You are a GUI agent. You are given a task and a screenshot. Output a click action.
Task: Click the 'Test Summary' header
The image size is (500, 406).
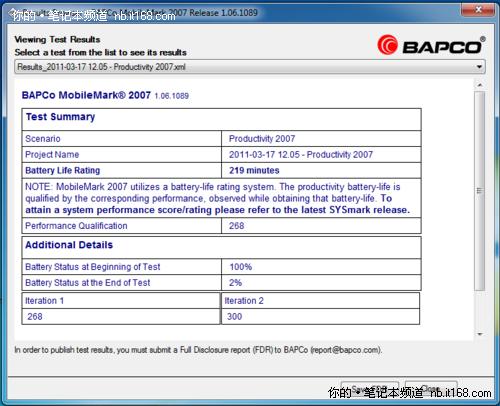pos(60,117)
